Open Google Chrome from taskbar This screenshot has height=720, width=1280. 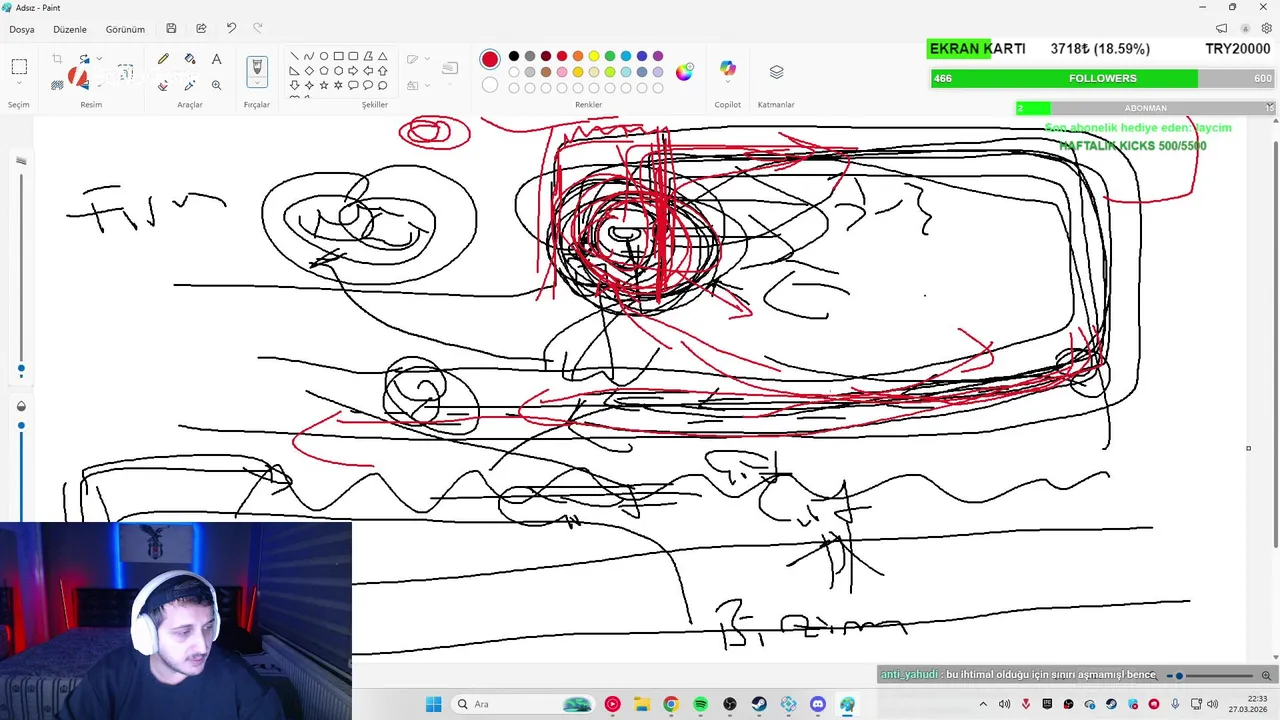671,704
